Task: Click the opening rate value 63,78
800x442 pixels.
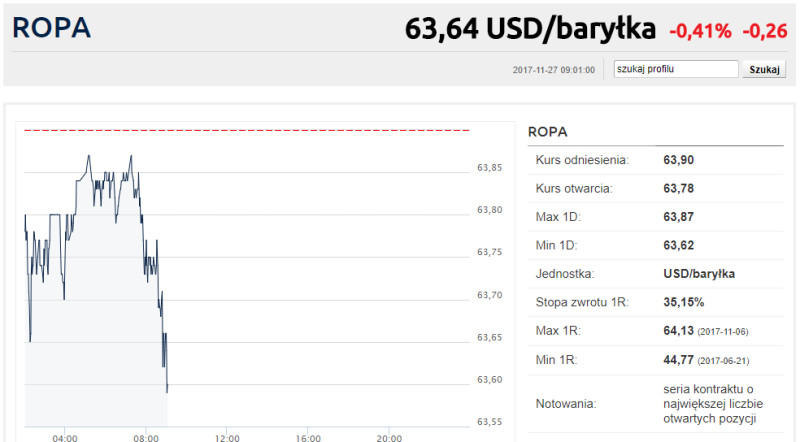Action: pyautogui.click(x=679, y=188)
